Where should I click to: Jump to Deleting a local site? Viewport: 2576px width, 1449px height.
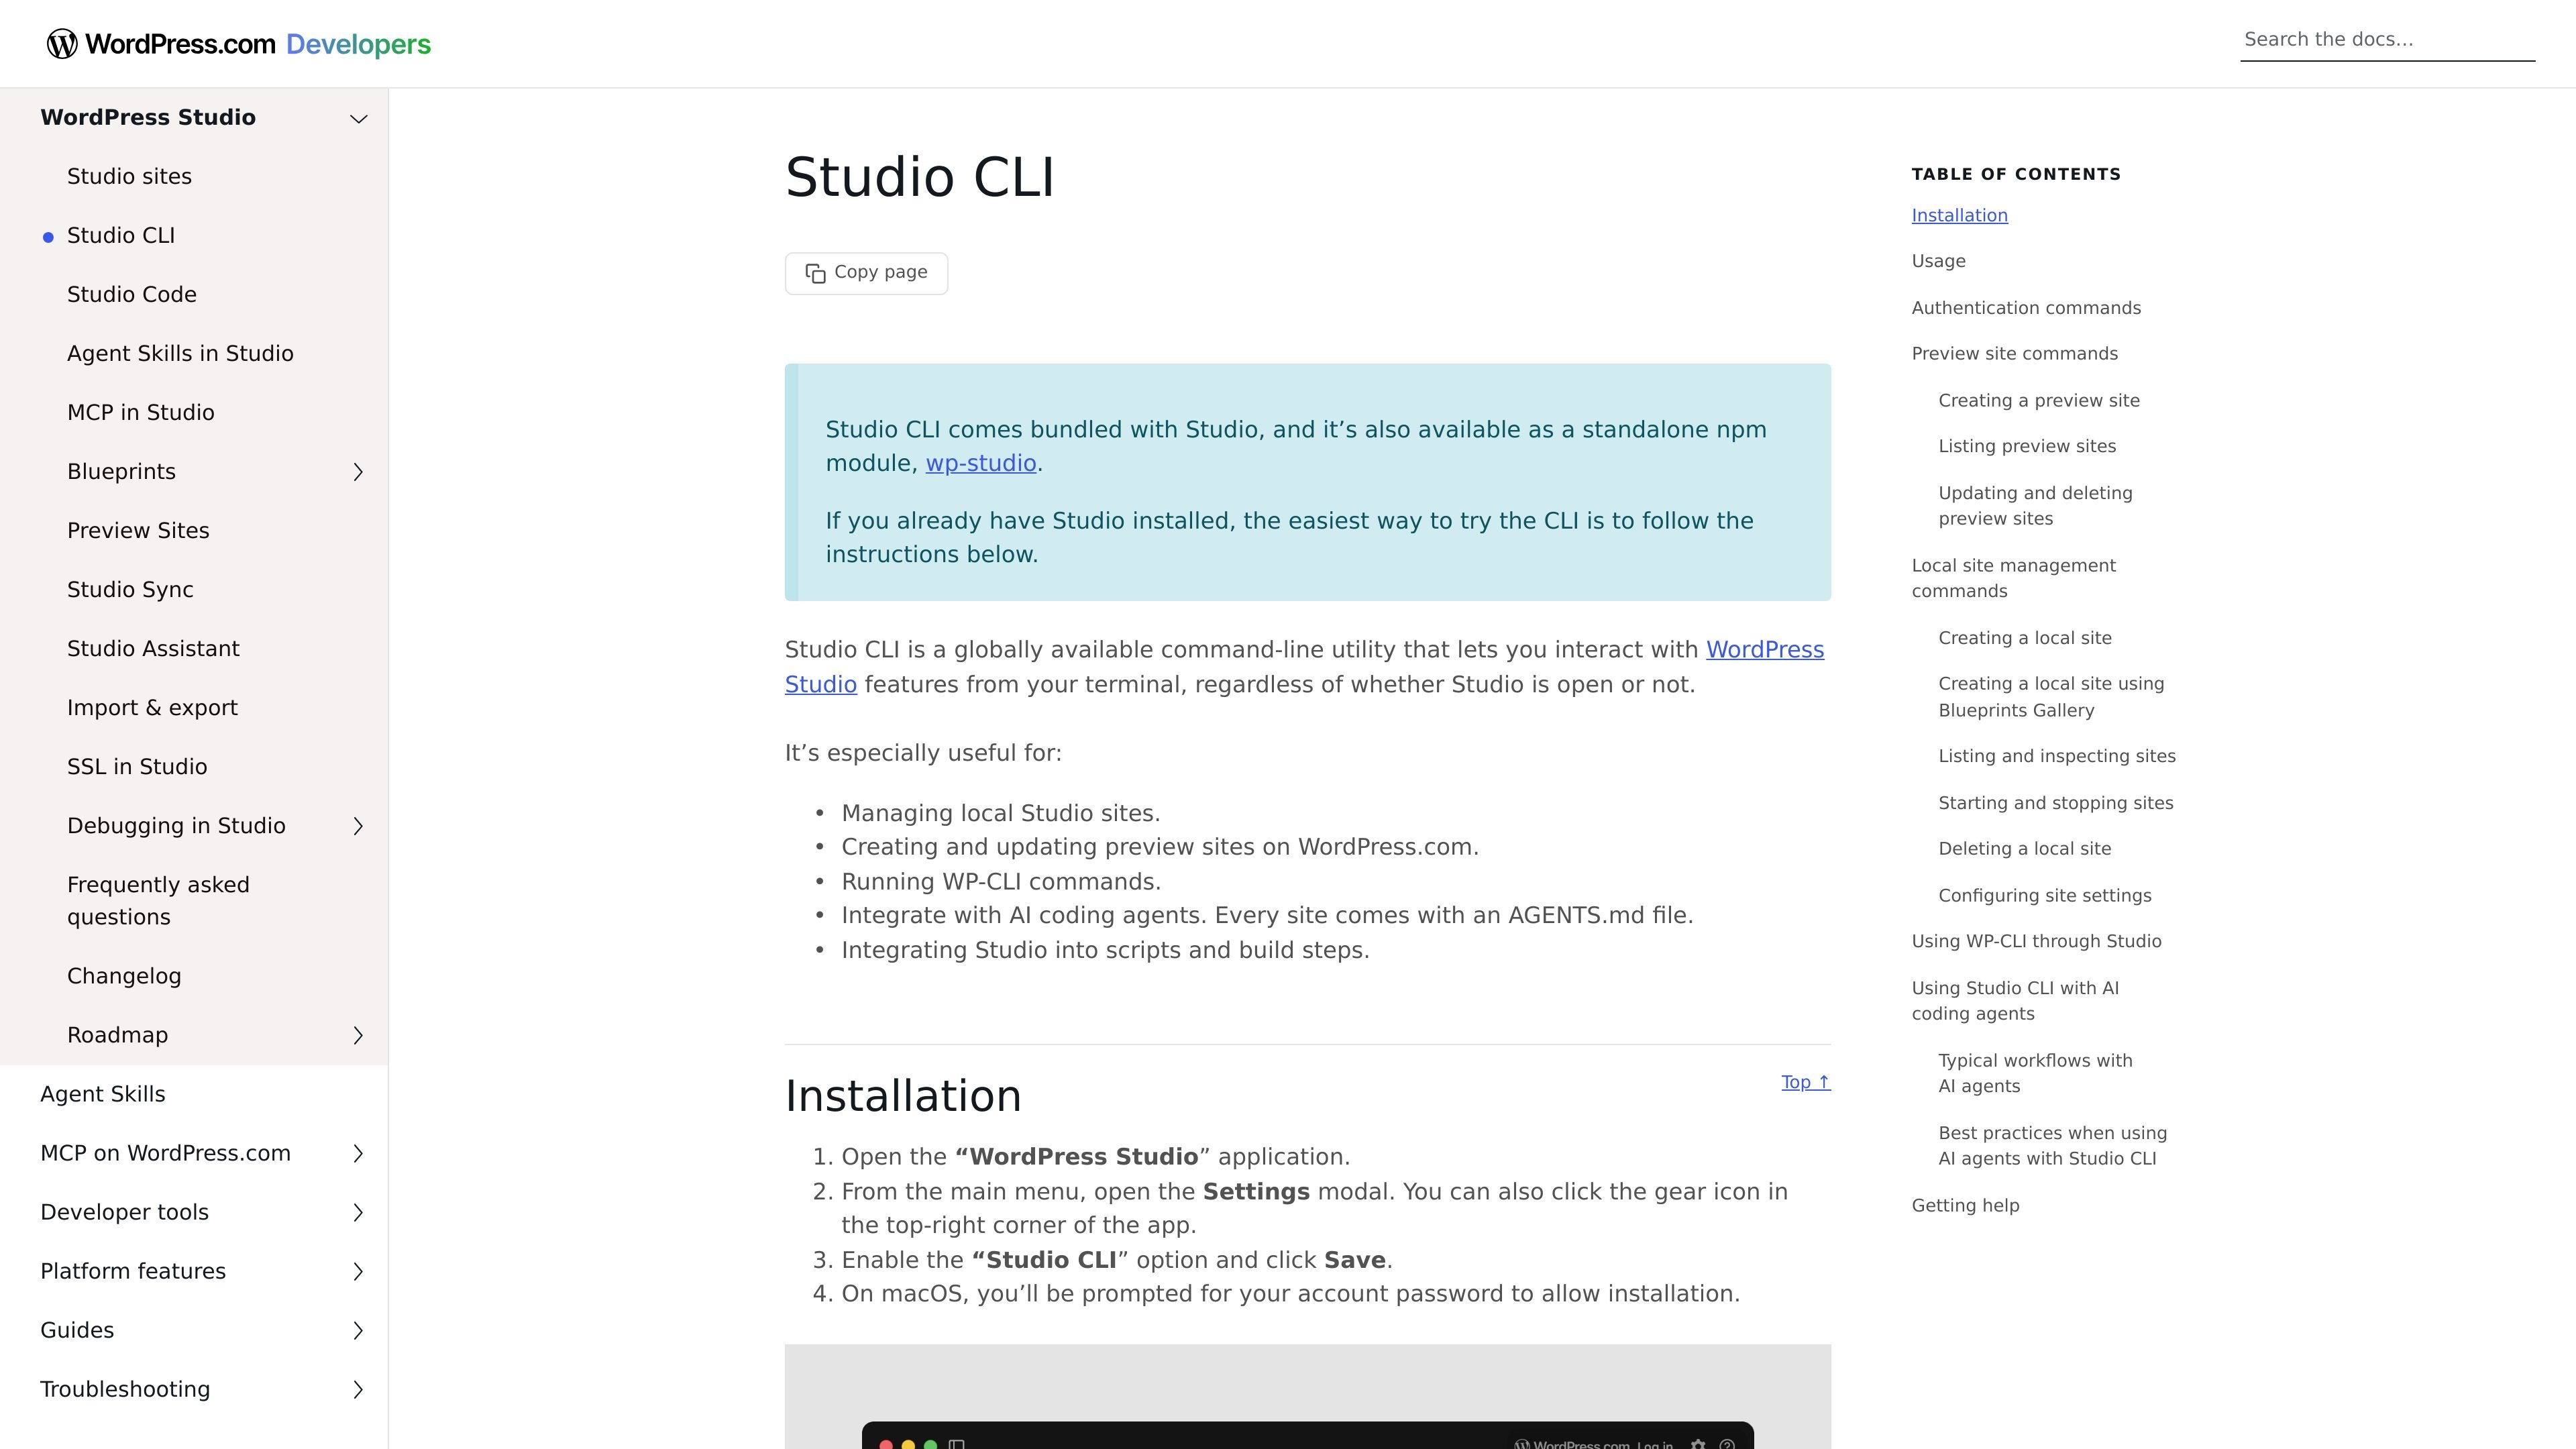[2025, 849]
